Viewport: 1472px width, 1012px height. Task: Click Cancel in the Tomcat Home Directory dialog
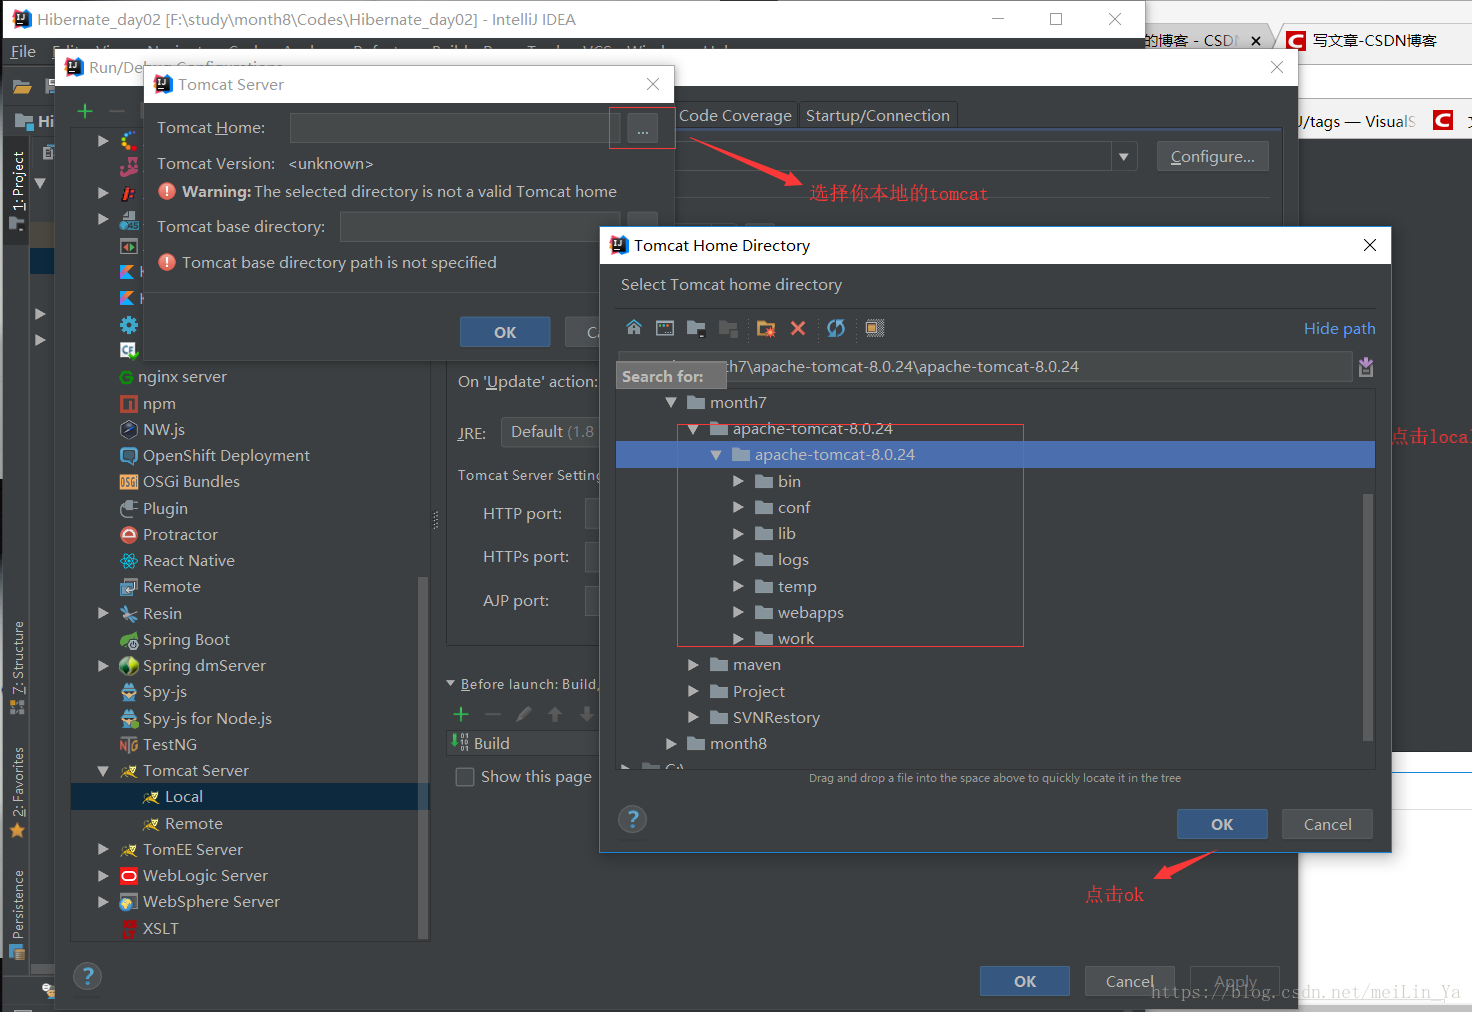point(1327,824)
